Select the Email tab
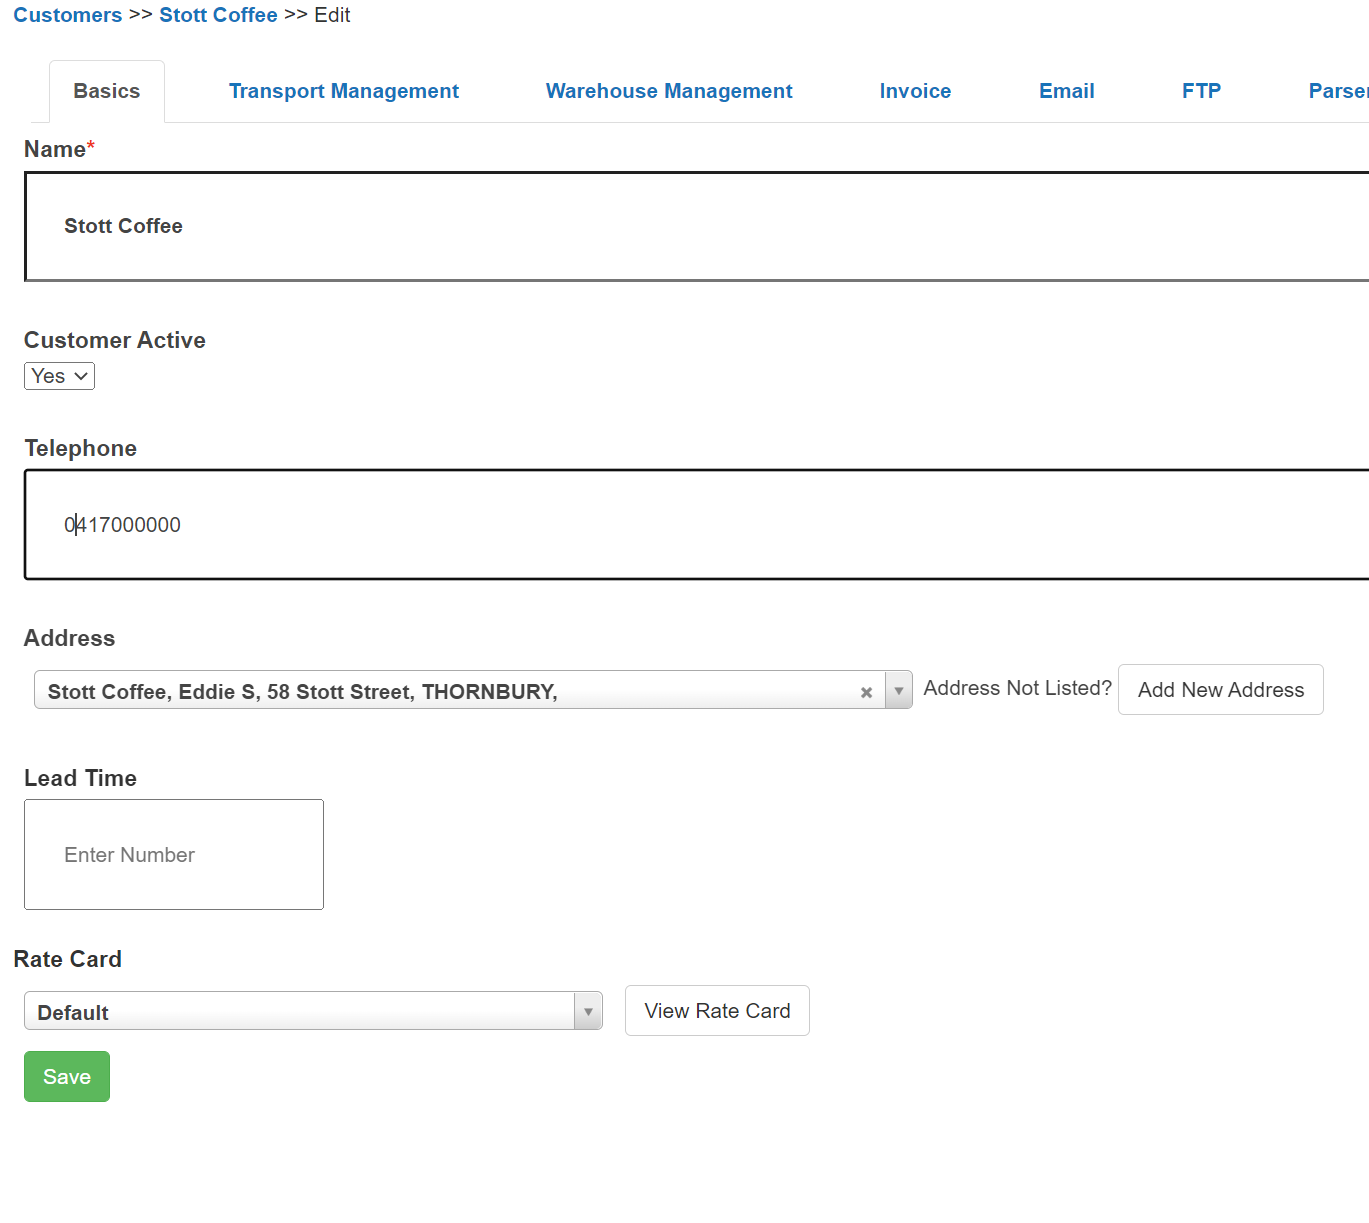 (1066, 91)
